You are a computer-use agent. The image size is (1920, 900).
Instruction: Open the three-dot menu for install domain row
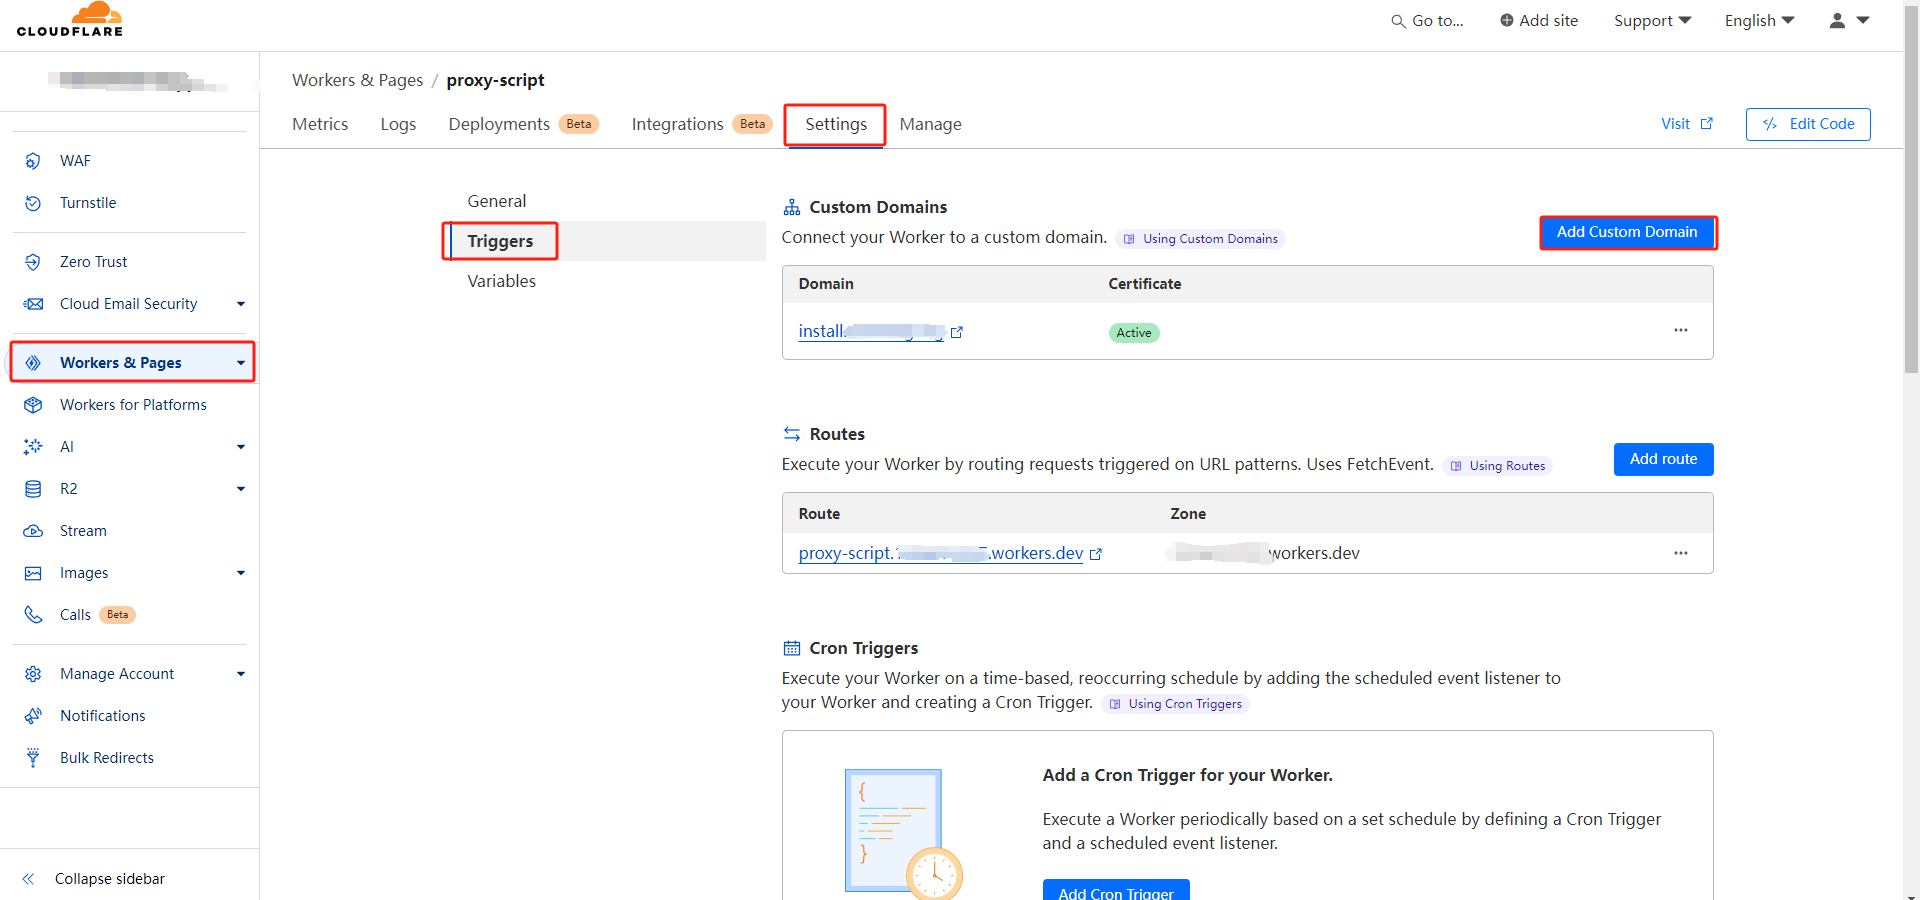click(x=1681, y=330)
